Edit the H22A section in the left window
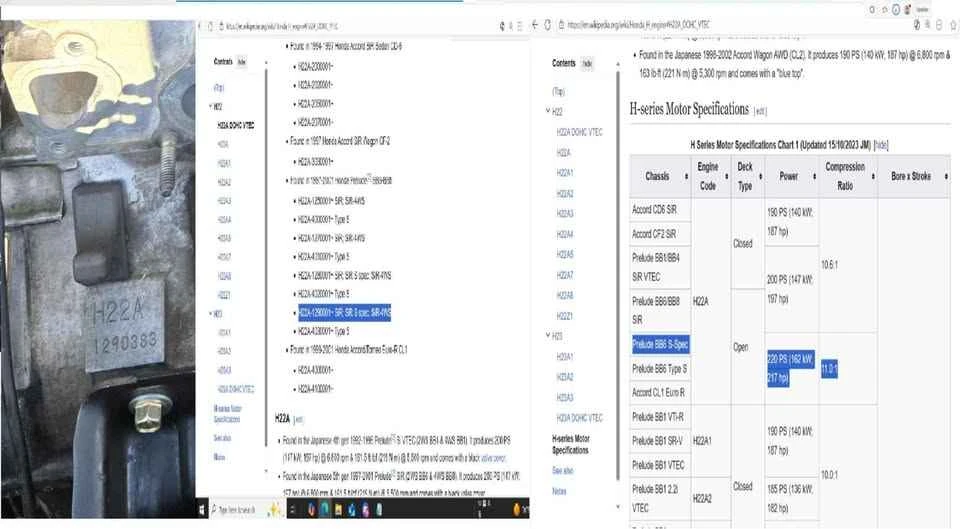 tap(298, 419)
